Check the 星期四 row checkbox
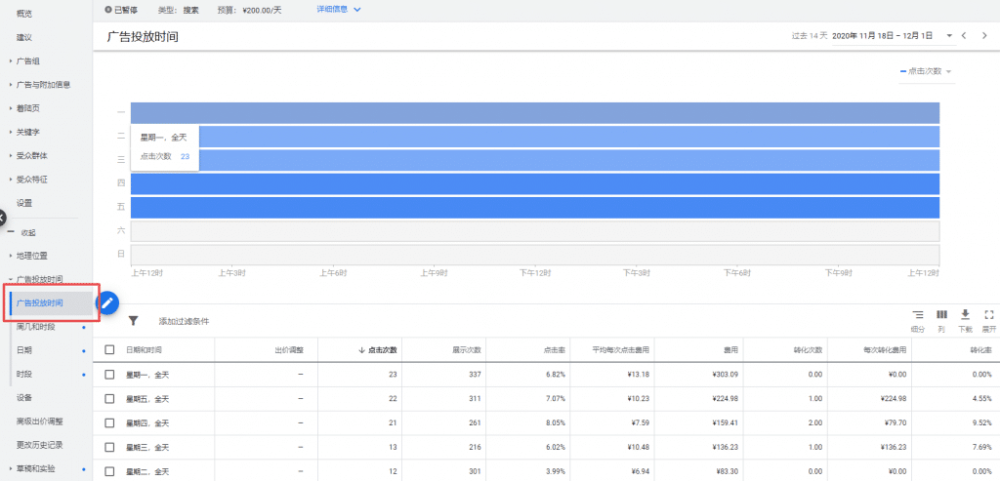Image resolution: width=1000 pixels, height=481 pixels. 110,422
